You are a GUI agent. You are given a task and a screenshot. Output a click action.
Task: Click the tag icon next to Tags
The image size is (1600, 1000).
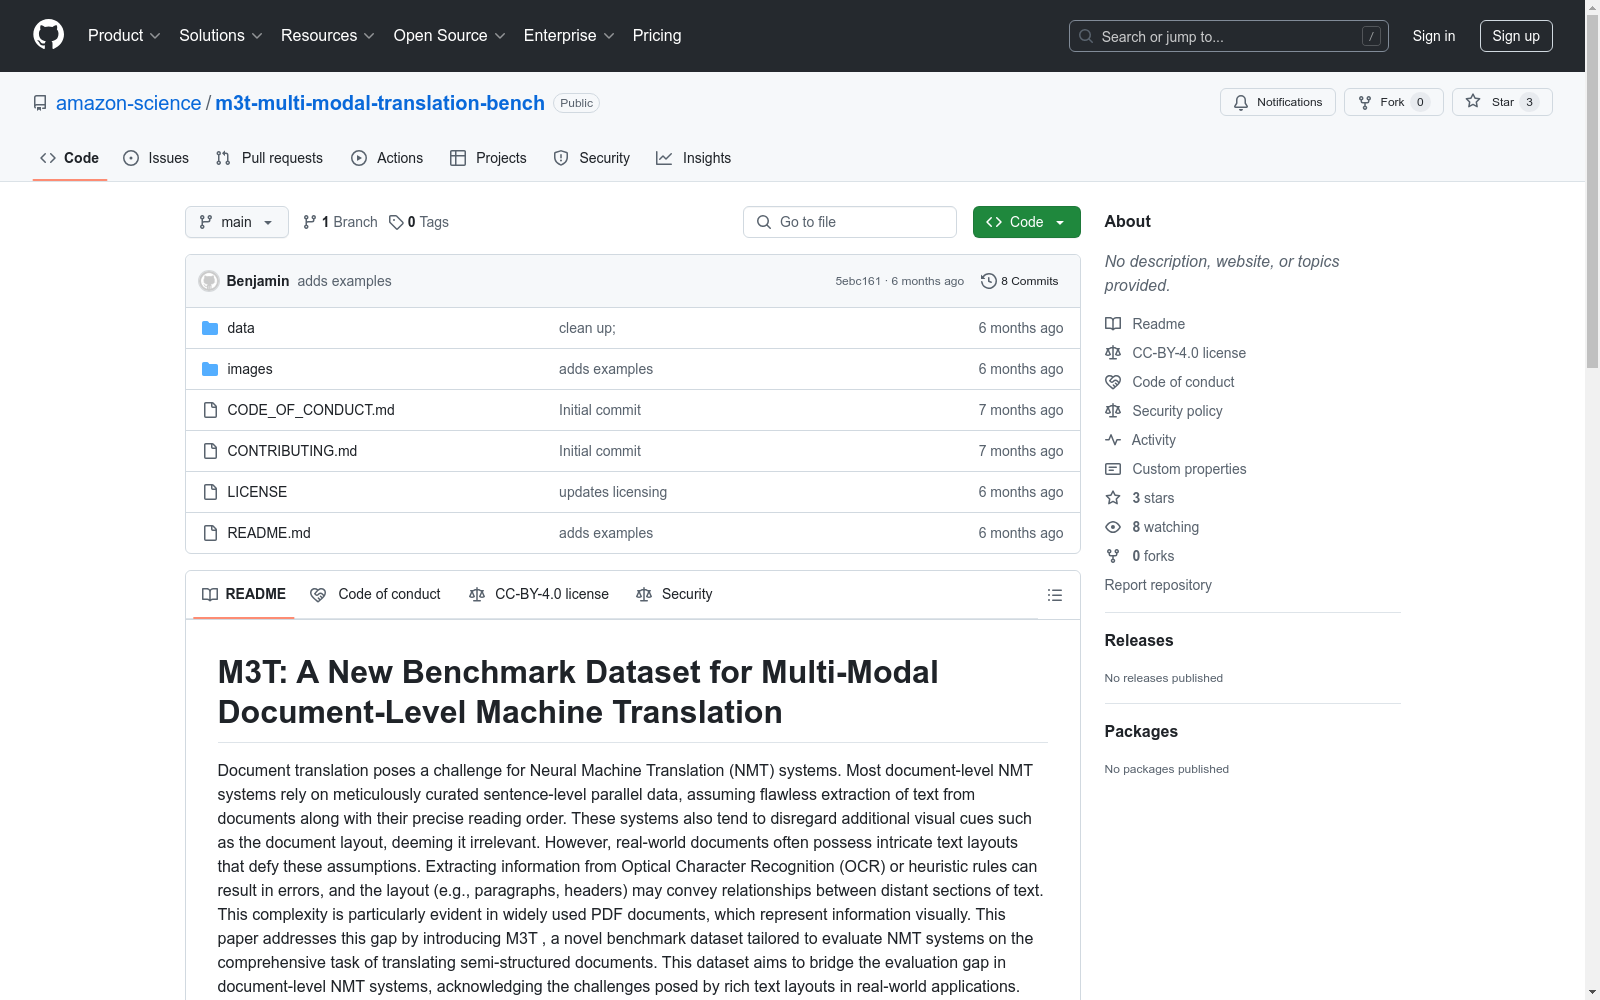point(396,222)
